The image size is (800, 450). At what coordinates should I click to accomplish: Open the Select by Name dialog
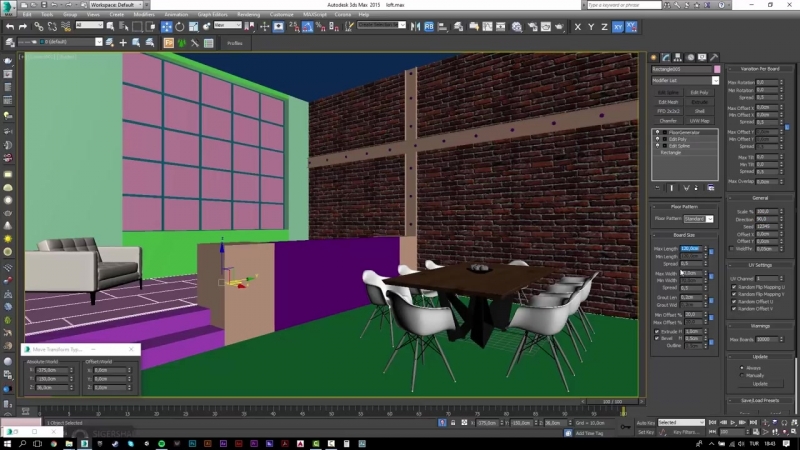pos(123,27)
